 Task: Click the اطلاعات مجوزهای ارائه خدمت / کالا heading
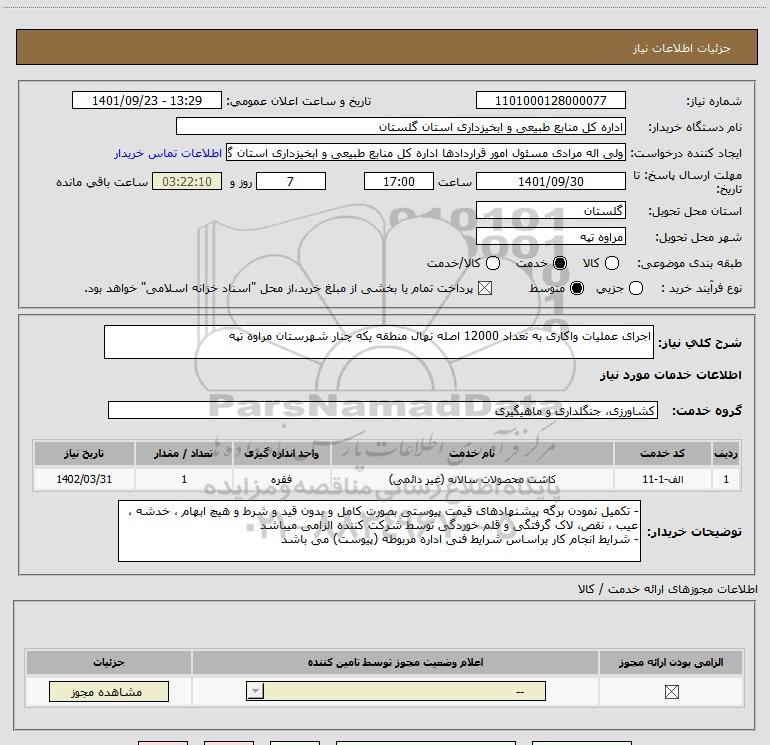tap(667, 589)
